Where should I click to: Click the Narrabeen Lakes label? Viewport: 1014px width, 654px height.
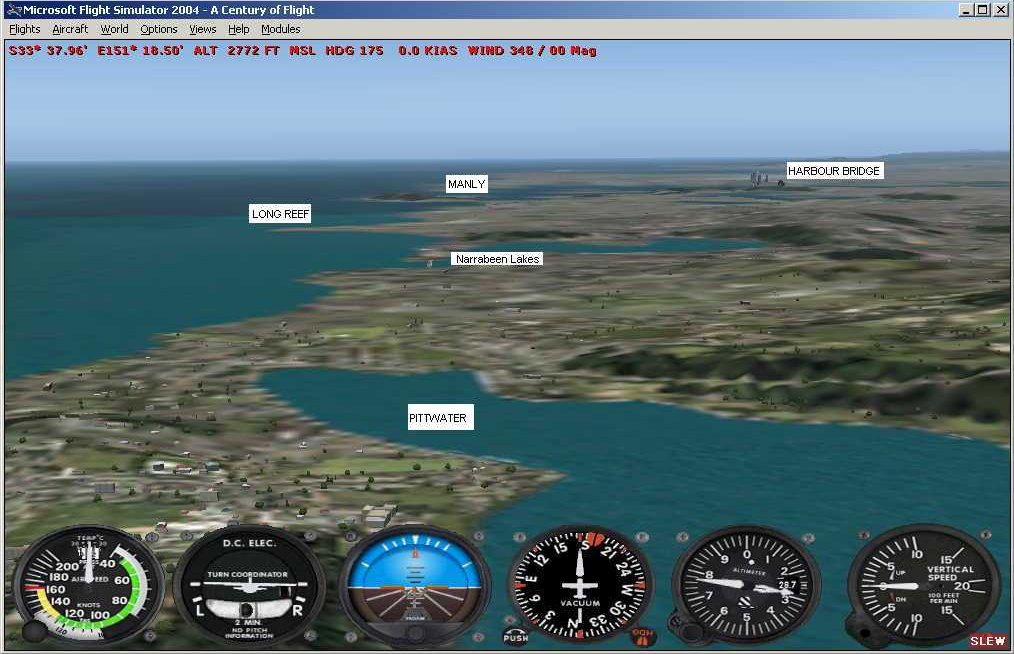(497, 259)
